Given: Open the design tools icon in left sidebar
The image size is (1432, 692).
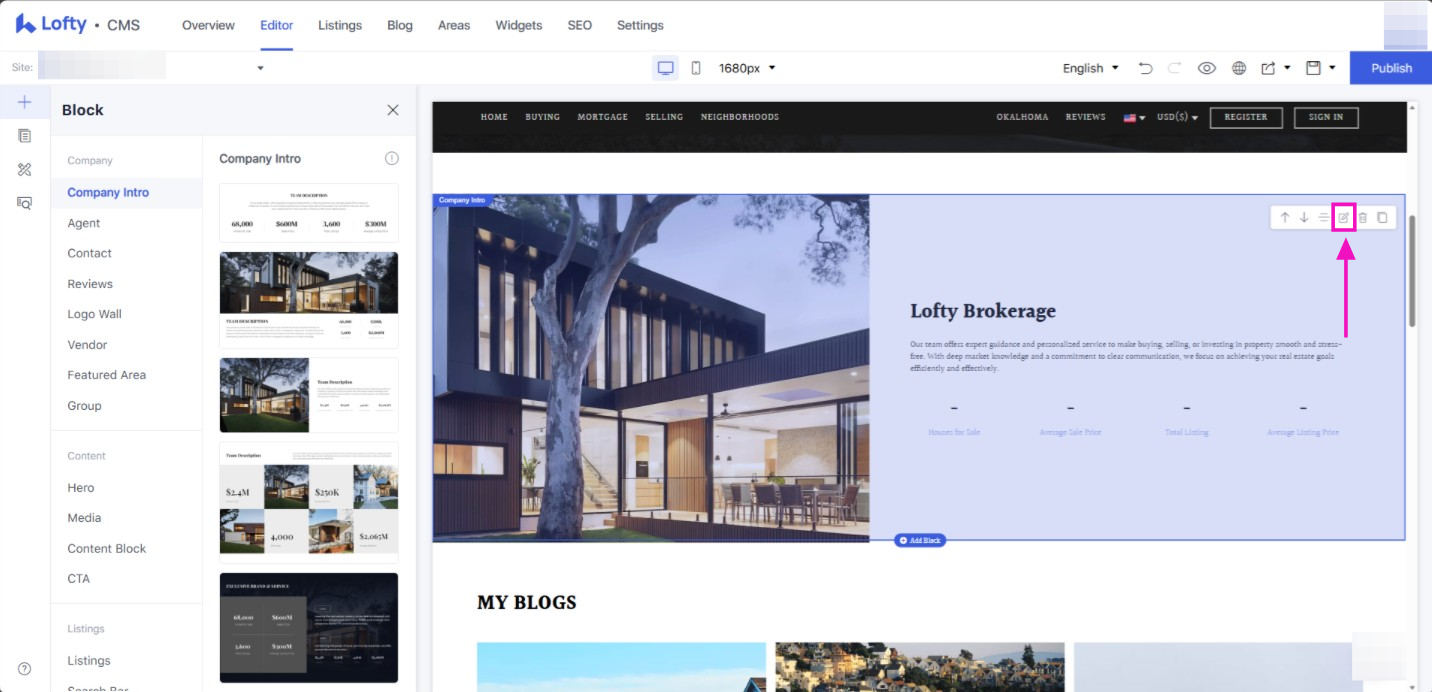Looking at the screenshot, I should pyautogui.click(x=25, y=169).
